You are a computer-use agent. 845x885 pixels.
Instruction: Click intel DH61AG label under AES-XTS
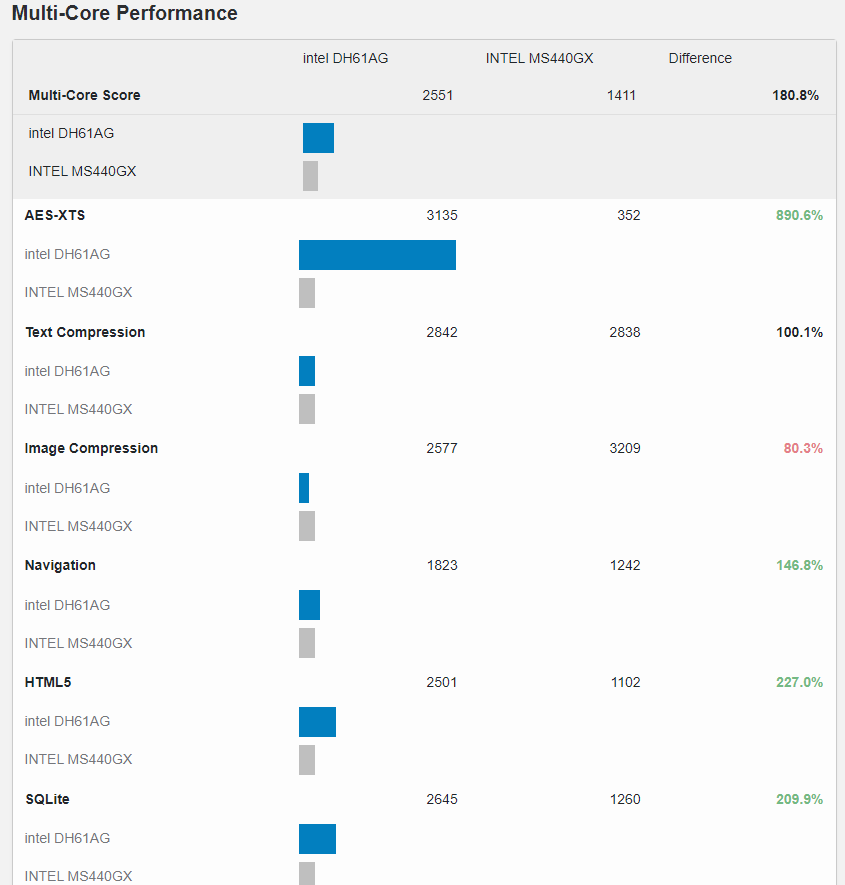pos(67,254)
